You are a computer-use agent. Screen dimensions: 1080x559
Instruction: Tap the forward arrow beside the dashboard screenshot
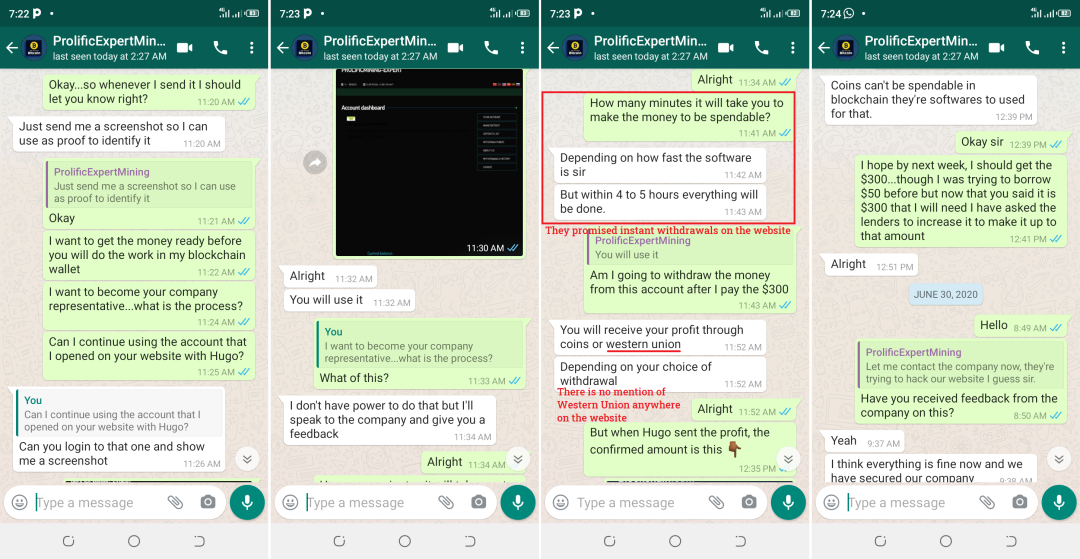pyautogui.click(x=315, y=162)
